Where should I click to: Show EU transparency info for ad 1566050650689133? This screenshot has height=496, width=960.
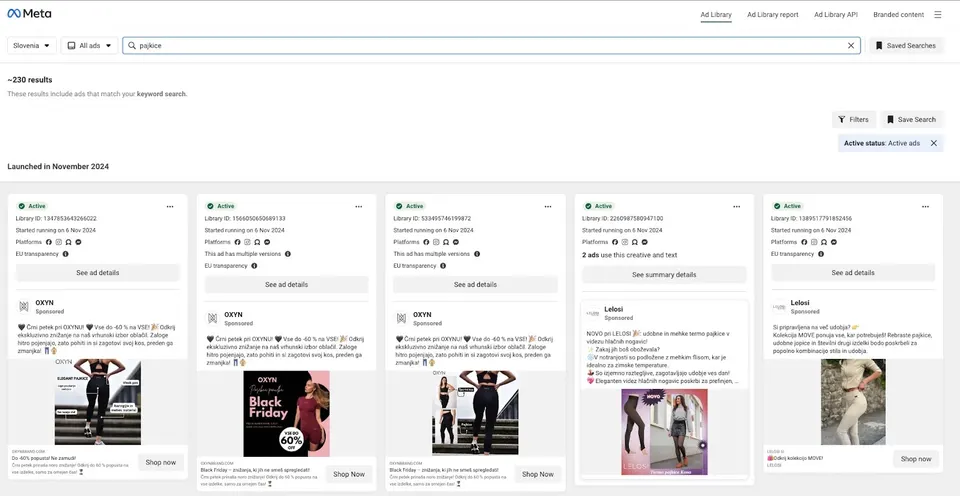(254, 266)
